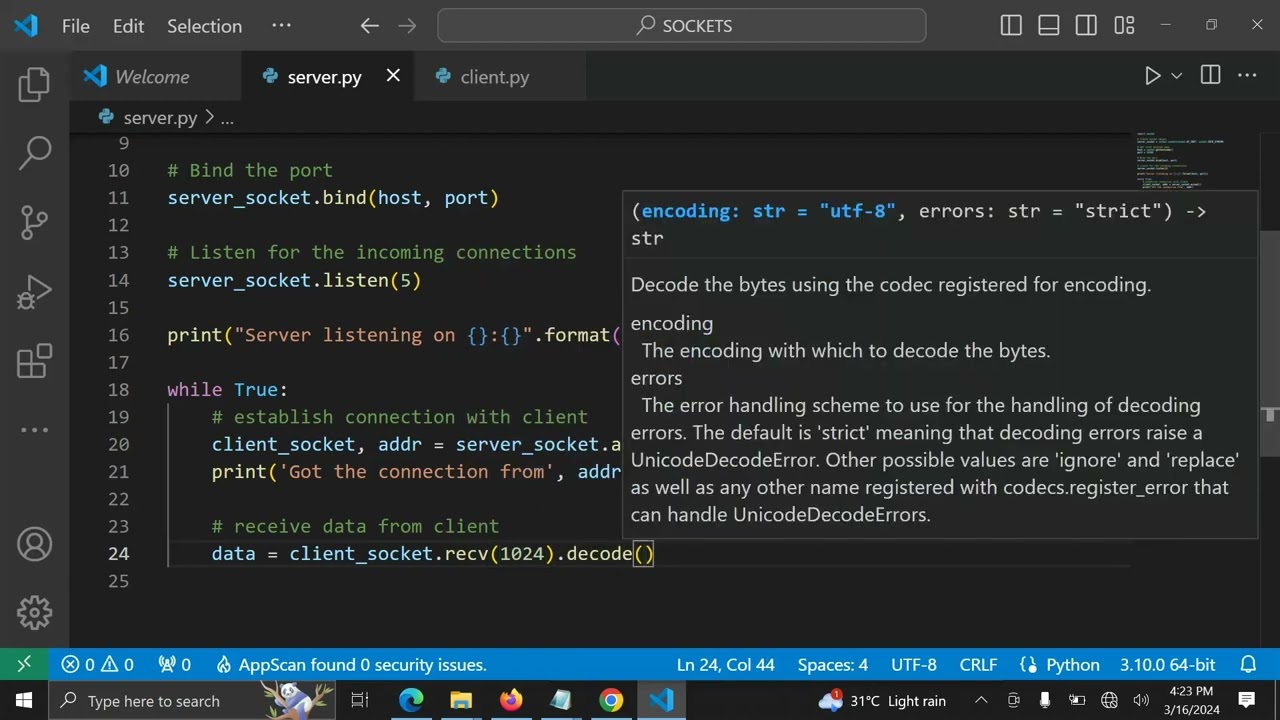Click the '# Bind the port' comment

click(x=250, y=170)
